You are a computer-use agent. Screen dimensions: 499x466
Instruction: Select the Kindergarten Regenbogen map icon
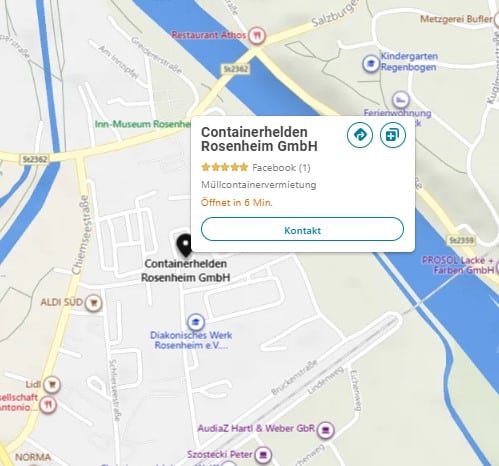(371, 63)
